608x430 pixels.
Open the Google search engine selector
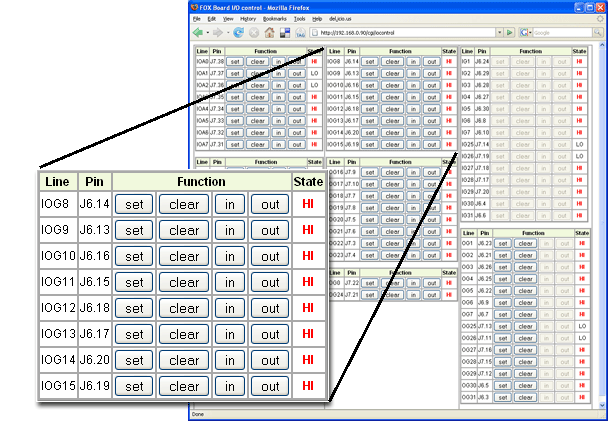(525, 33)
